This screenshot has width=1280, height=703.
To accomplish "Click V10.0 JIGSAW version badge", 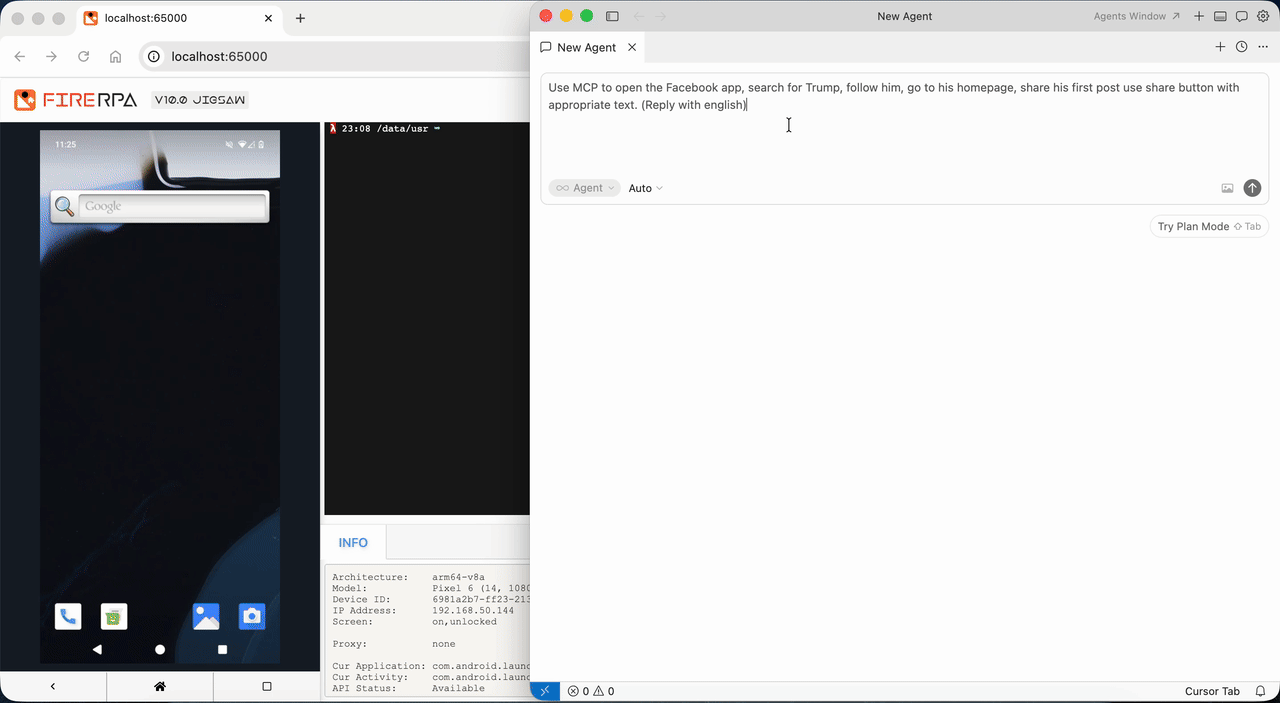I will [200, 100].
